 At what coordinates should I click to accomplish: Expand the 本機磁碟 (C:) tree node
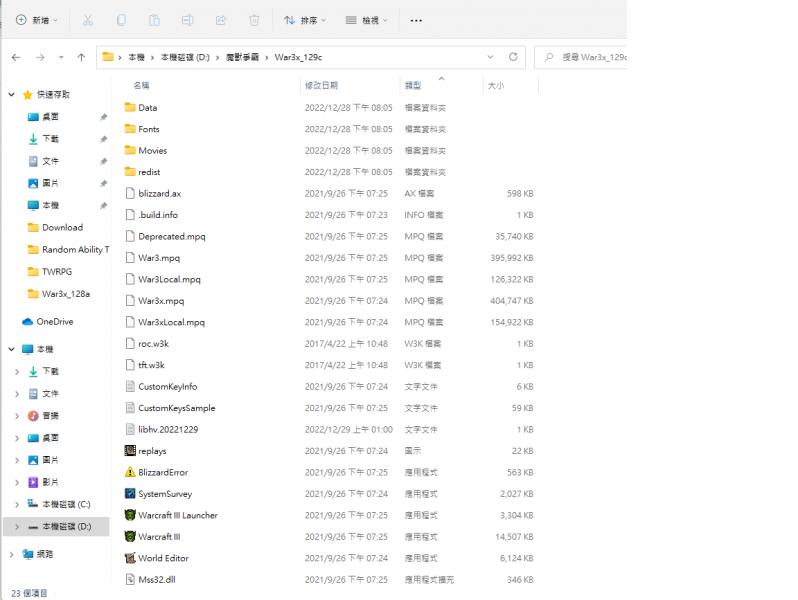pyautogui.click(x=17, y=504)
